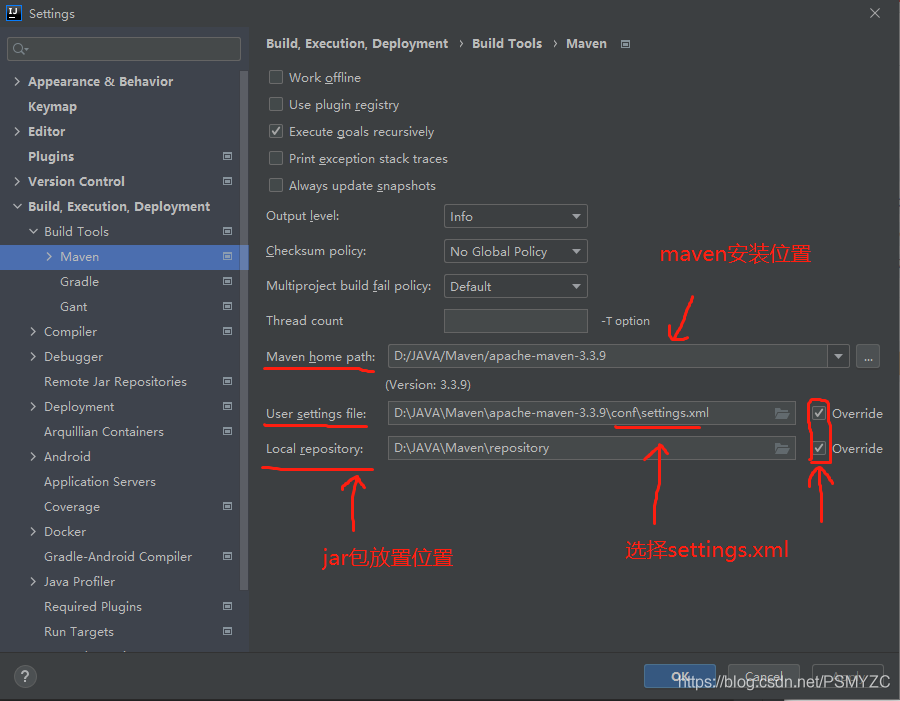Click the breadcrumb project-level icon after Maven
The width and height of the screenshot is (900, 701).
pyautogui.click(x=626, y=44)
